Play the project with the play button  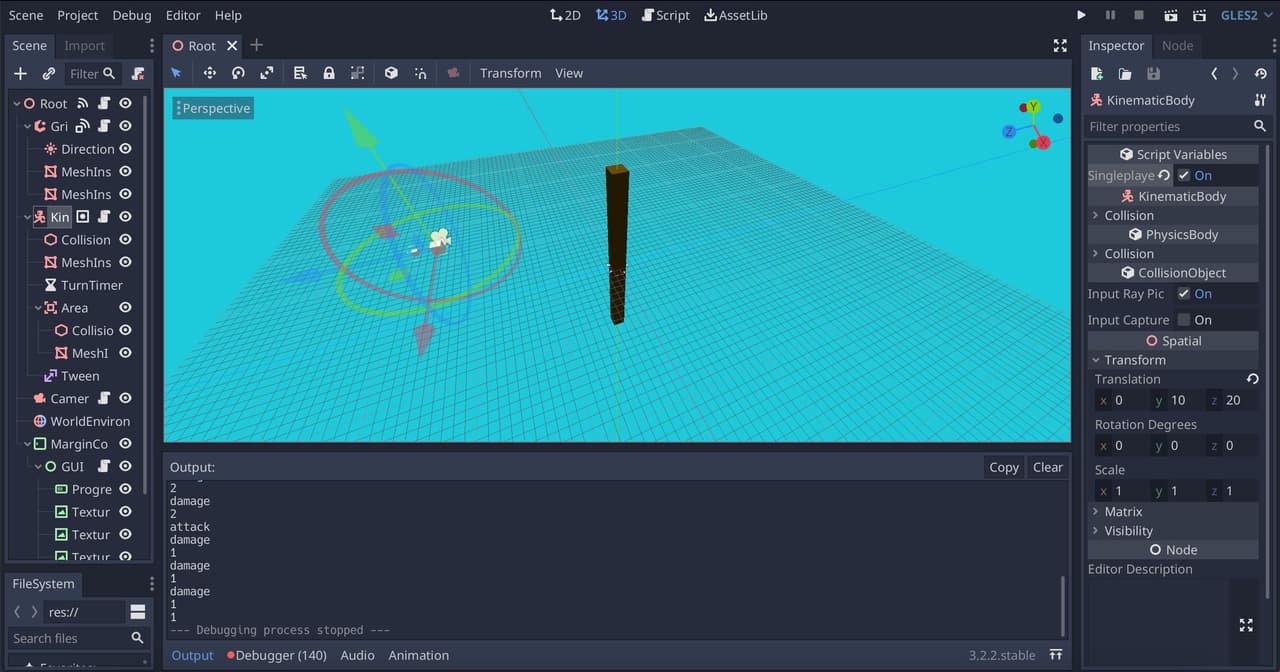[x=1081, y=15]
